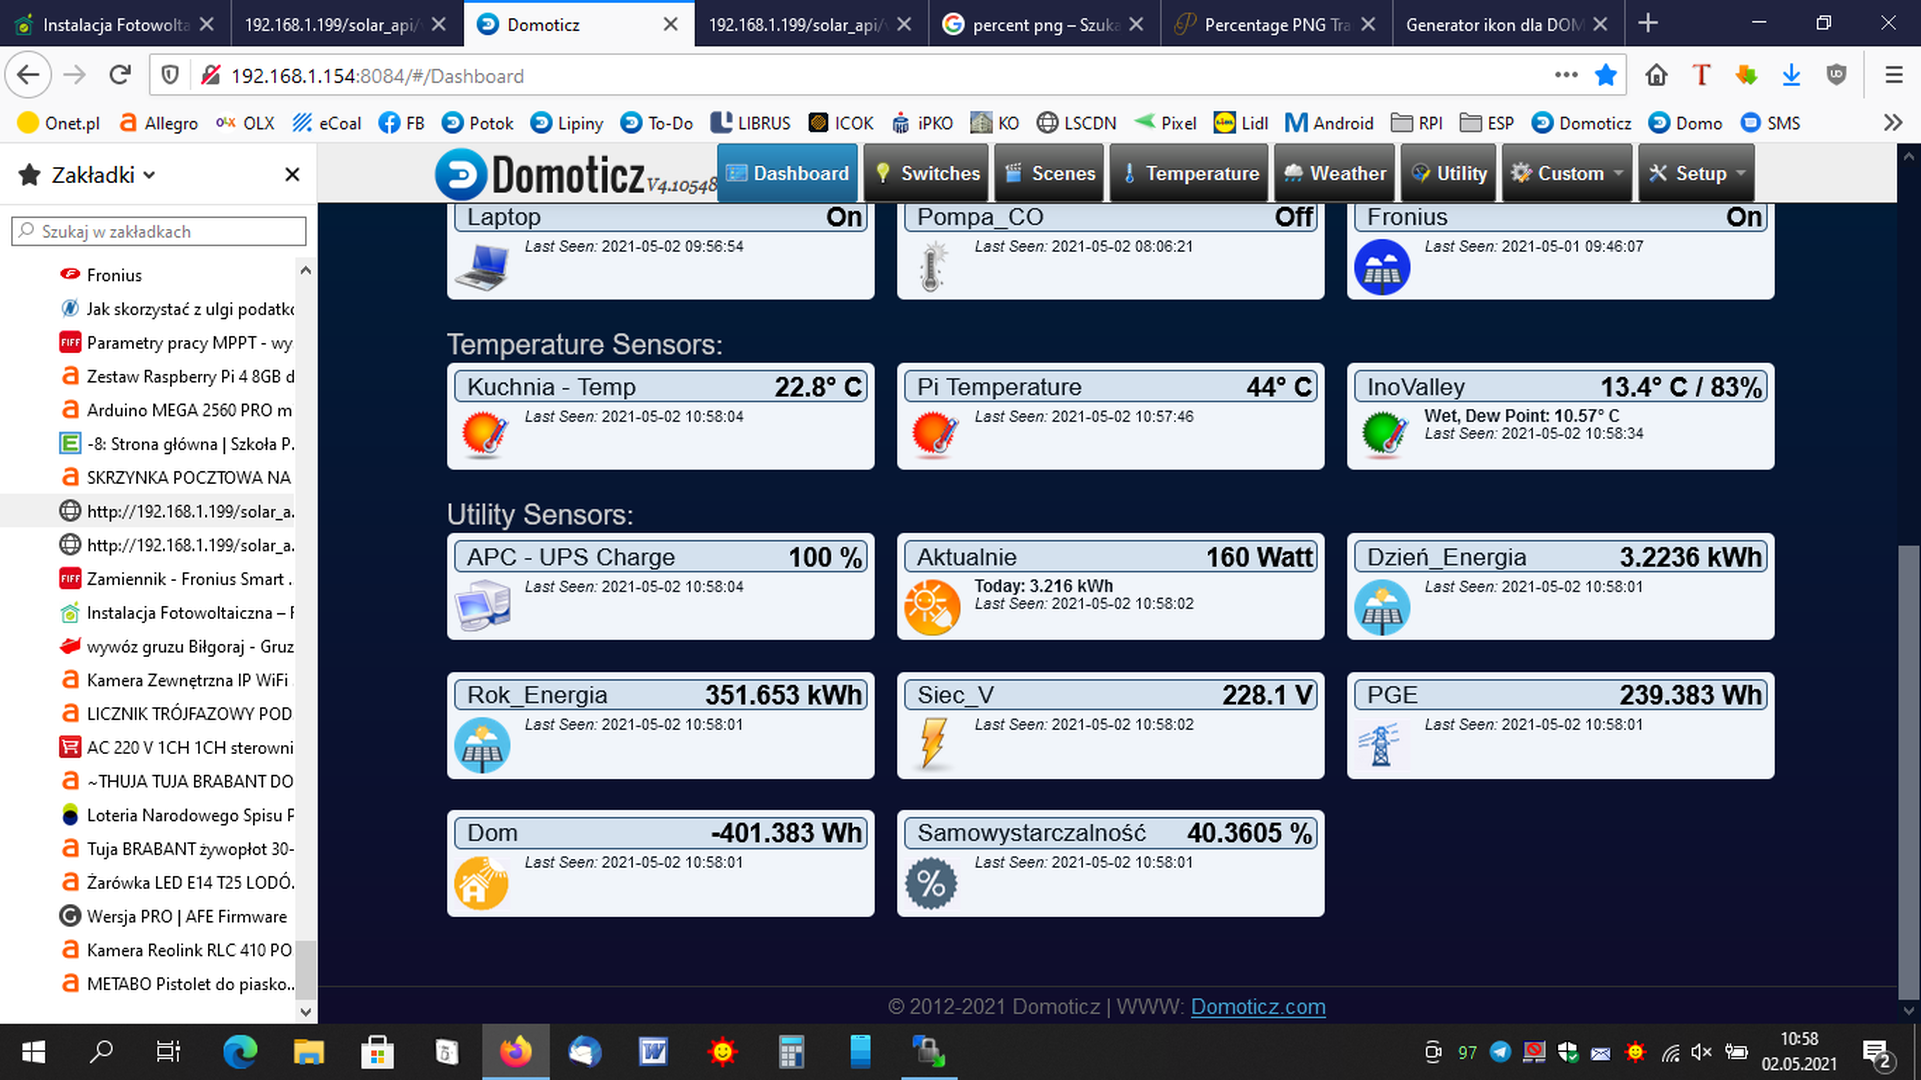The image size is (1921, 1080).
Task: Open the Domo toolbar bookmark
Action: [1686, 123]
